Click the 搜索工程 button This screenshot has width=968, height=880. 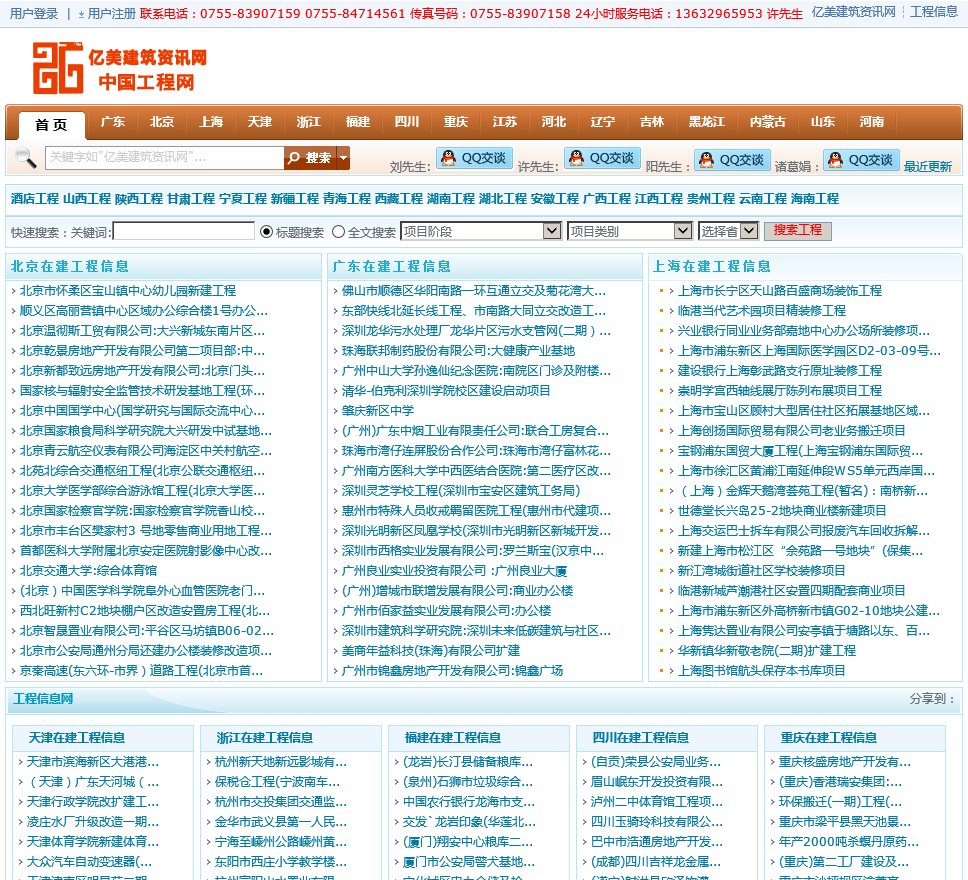(x=798, y=231)
